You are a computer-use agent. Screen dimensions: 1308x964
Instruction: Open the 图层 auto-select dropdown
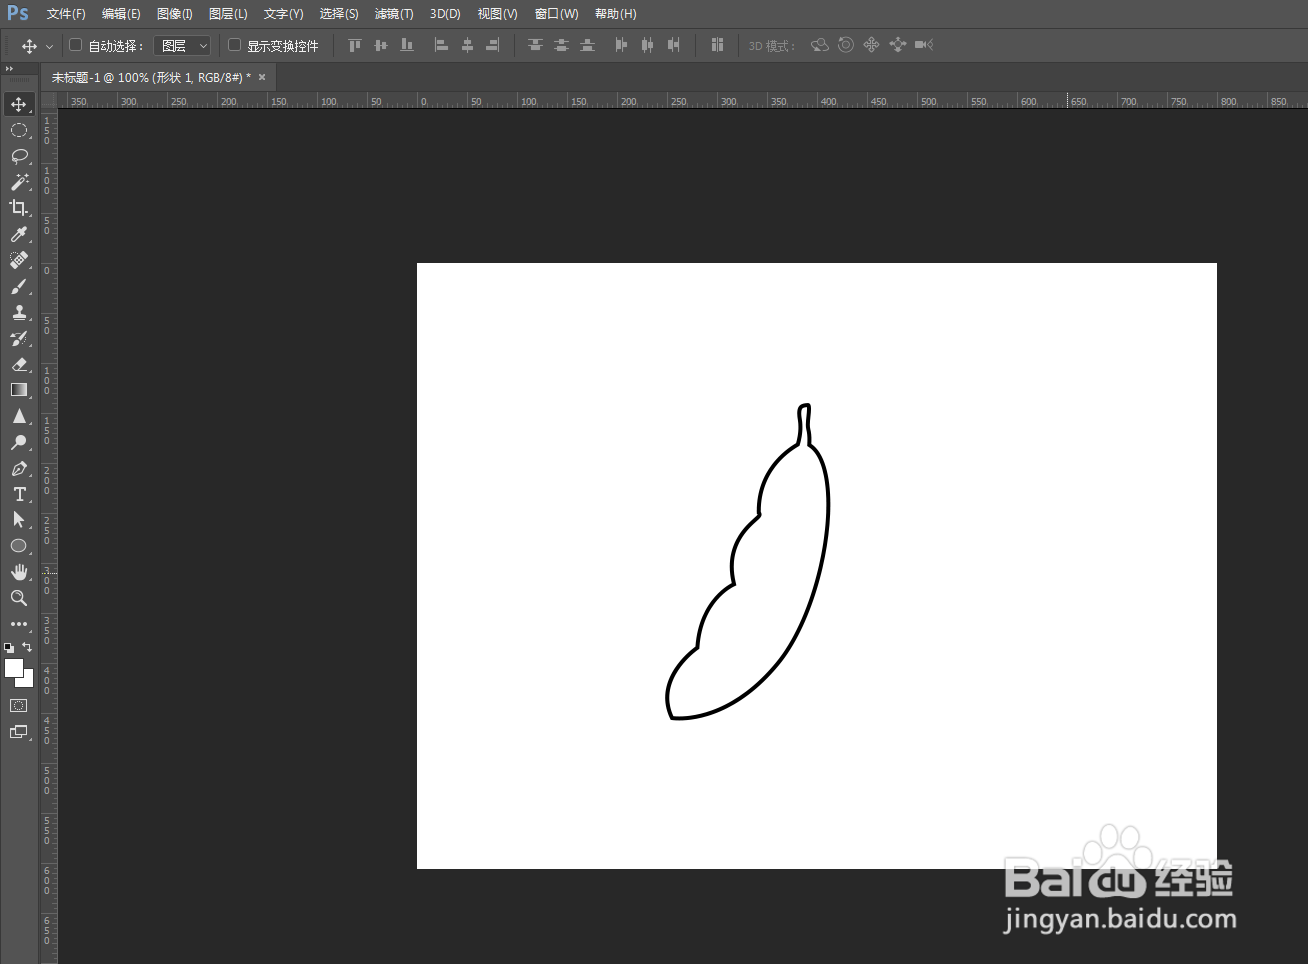pos(182,46)
